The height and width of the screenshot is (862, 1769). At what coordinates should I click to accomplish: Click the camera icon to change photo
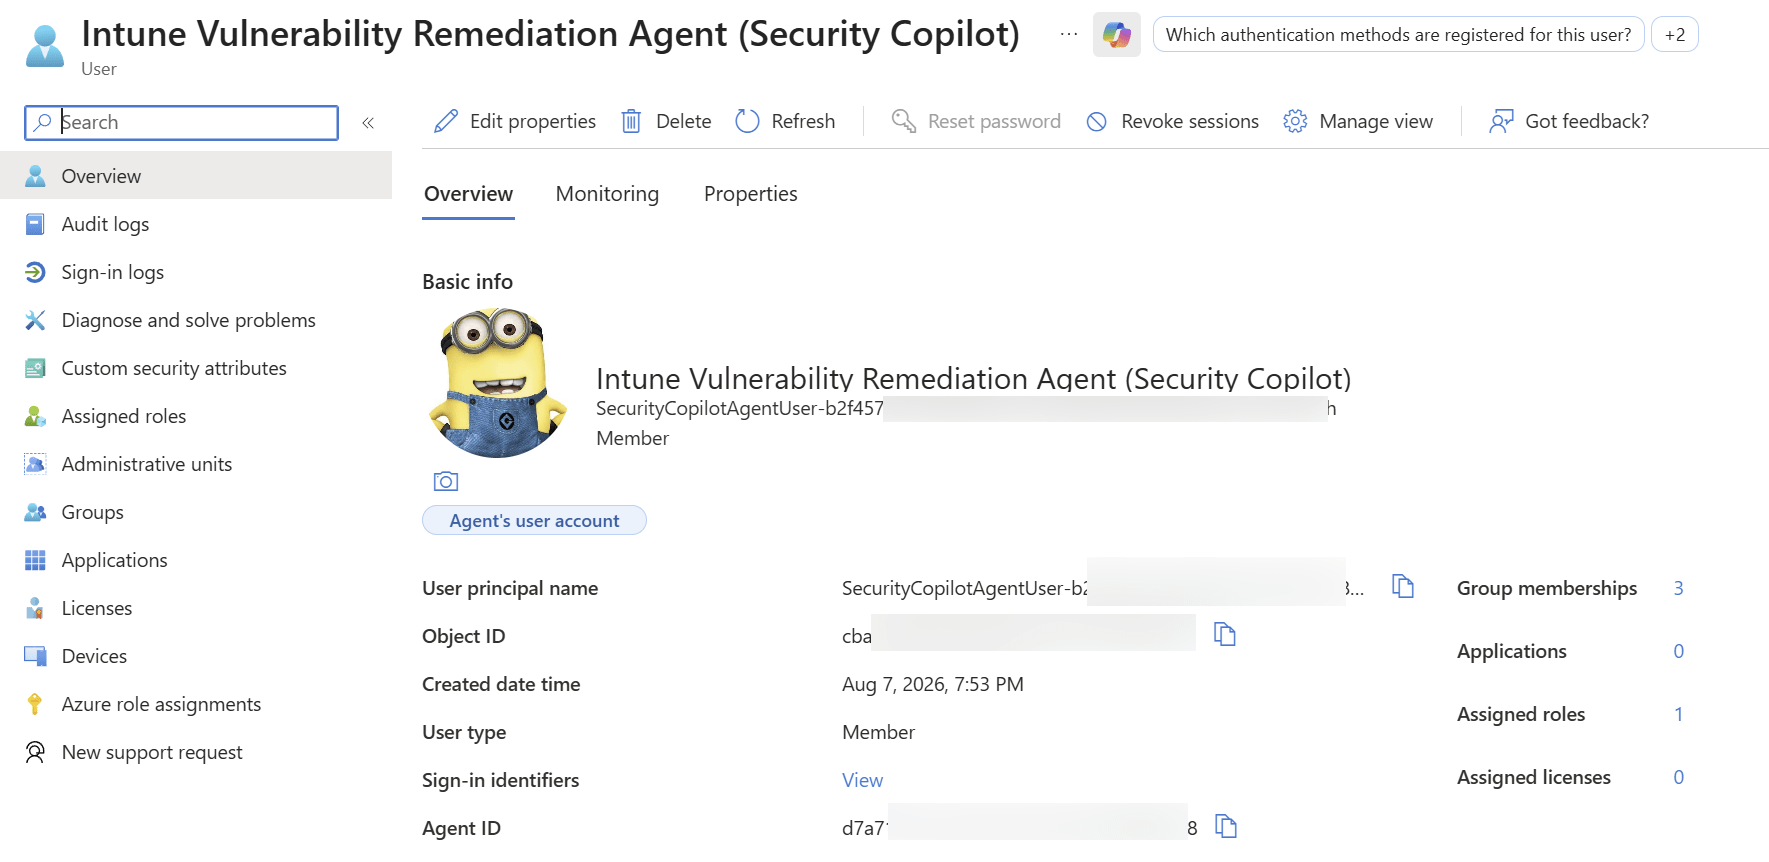tap(446, 482)
